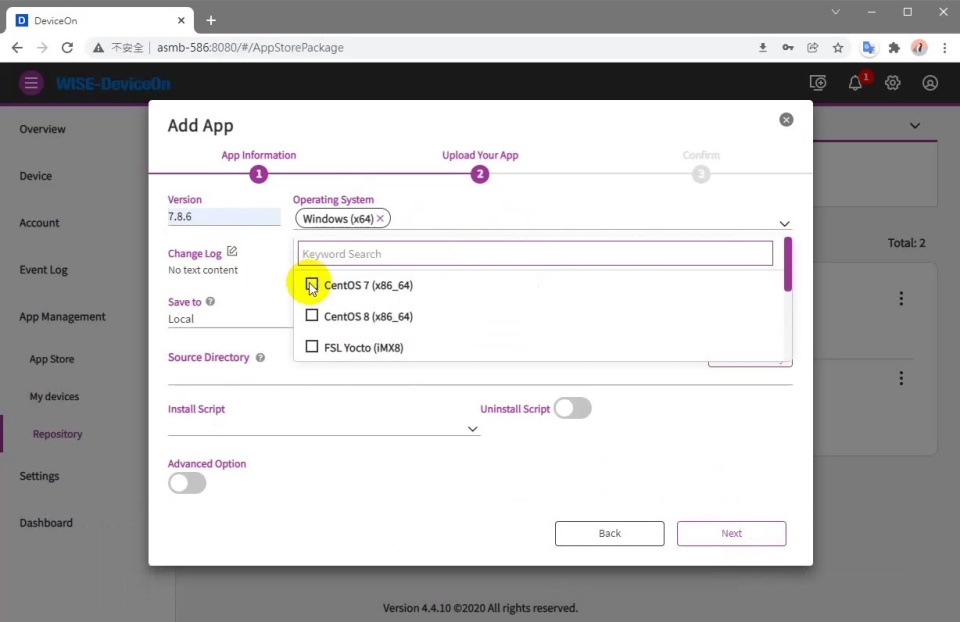The height and width of the screenshot is (622, 960).
Task: Open the browser tab search chevron
Action: click(x=835, y=12)
